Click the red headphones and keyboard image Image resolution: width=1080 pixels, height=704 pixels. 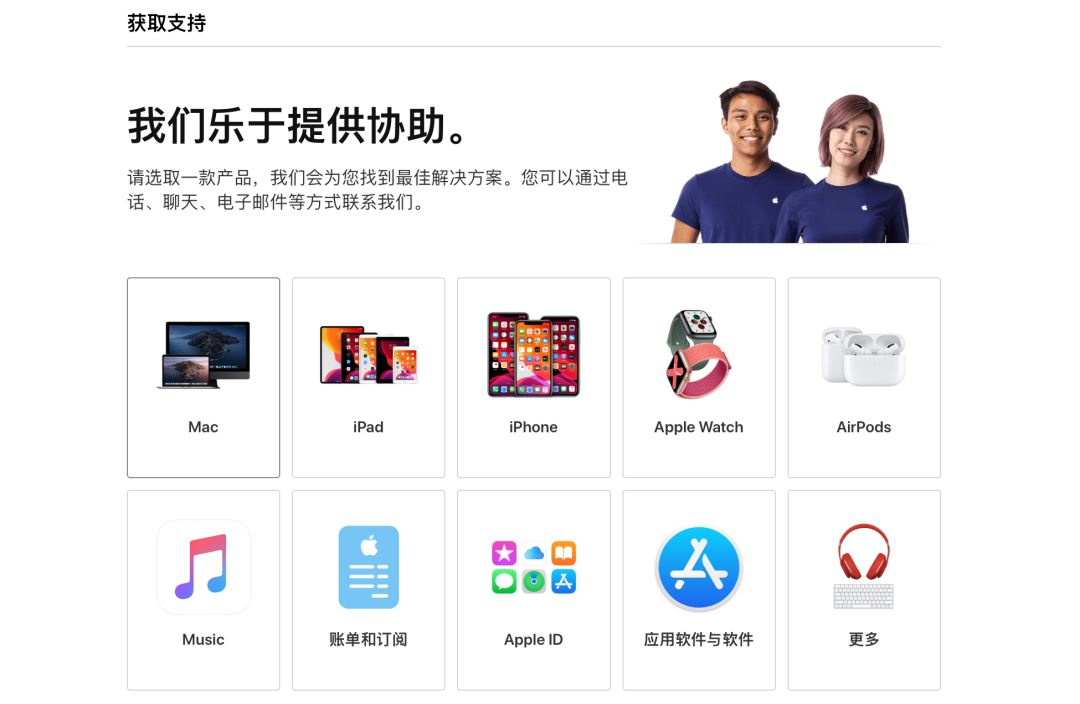pos(864,566)
